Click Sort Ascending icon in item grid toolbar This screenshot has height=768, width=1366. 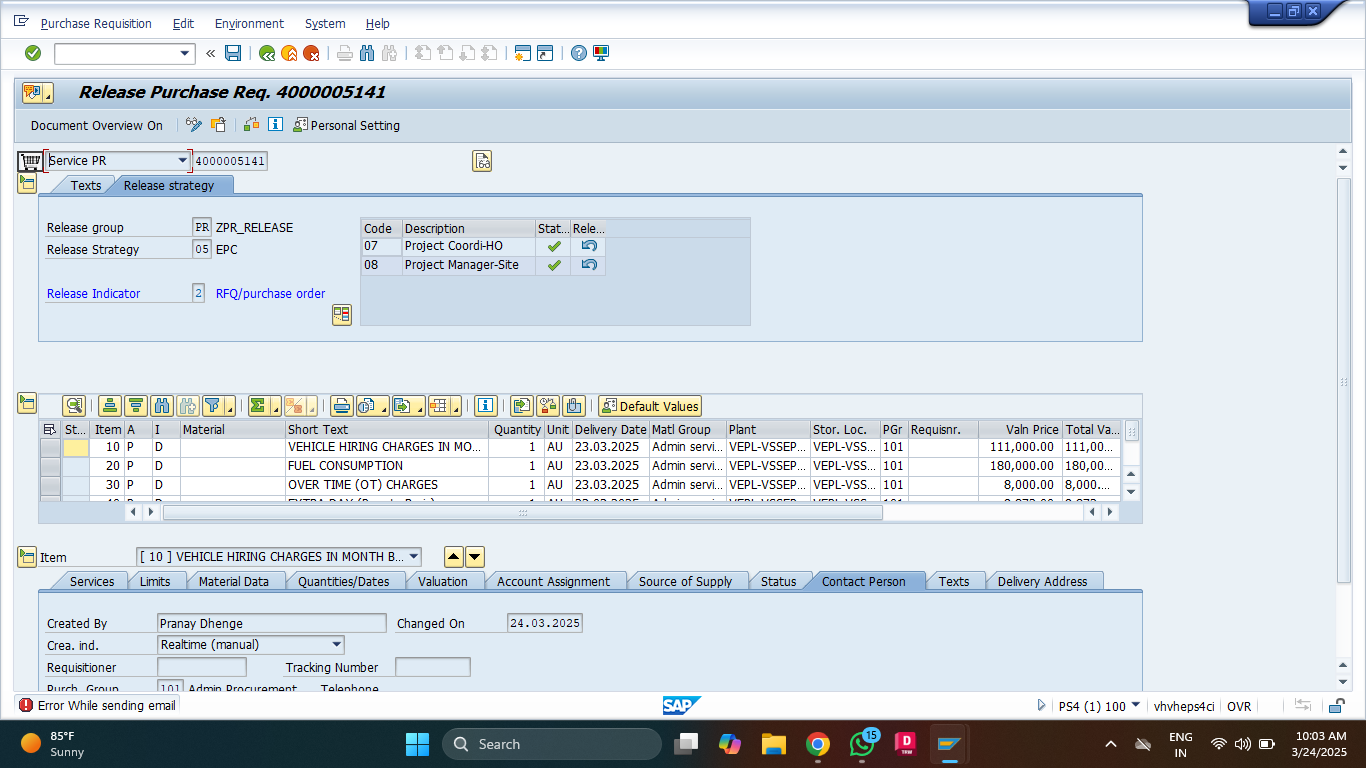pyautogui.click(x=110, y=406)
